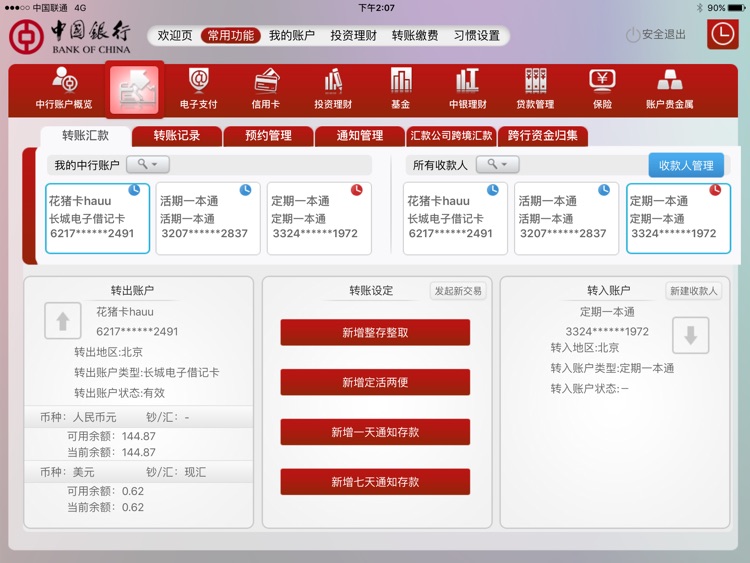Expand 所有收款人 search dropdown

click(x=497, y=165)
